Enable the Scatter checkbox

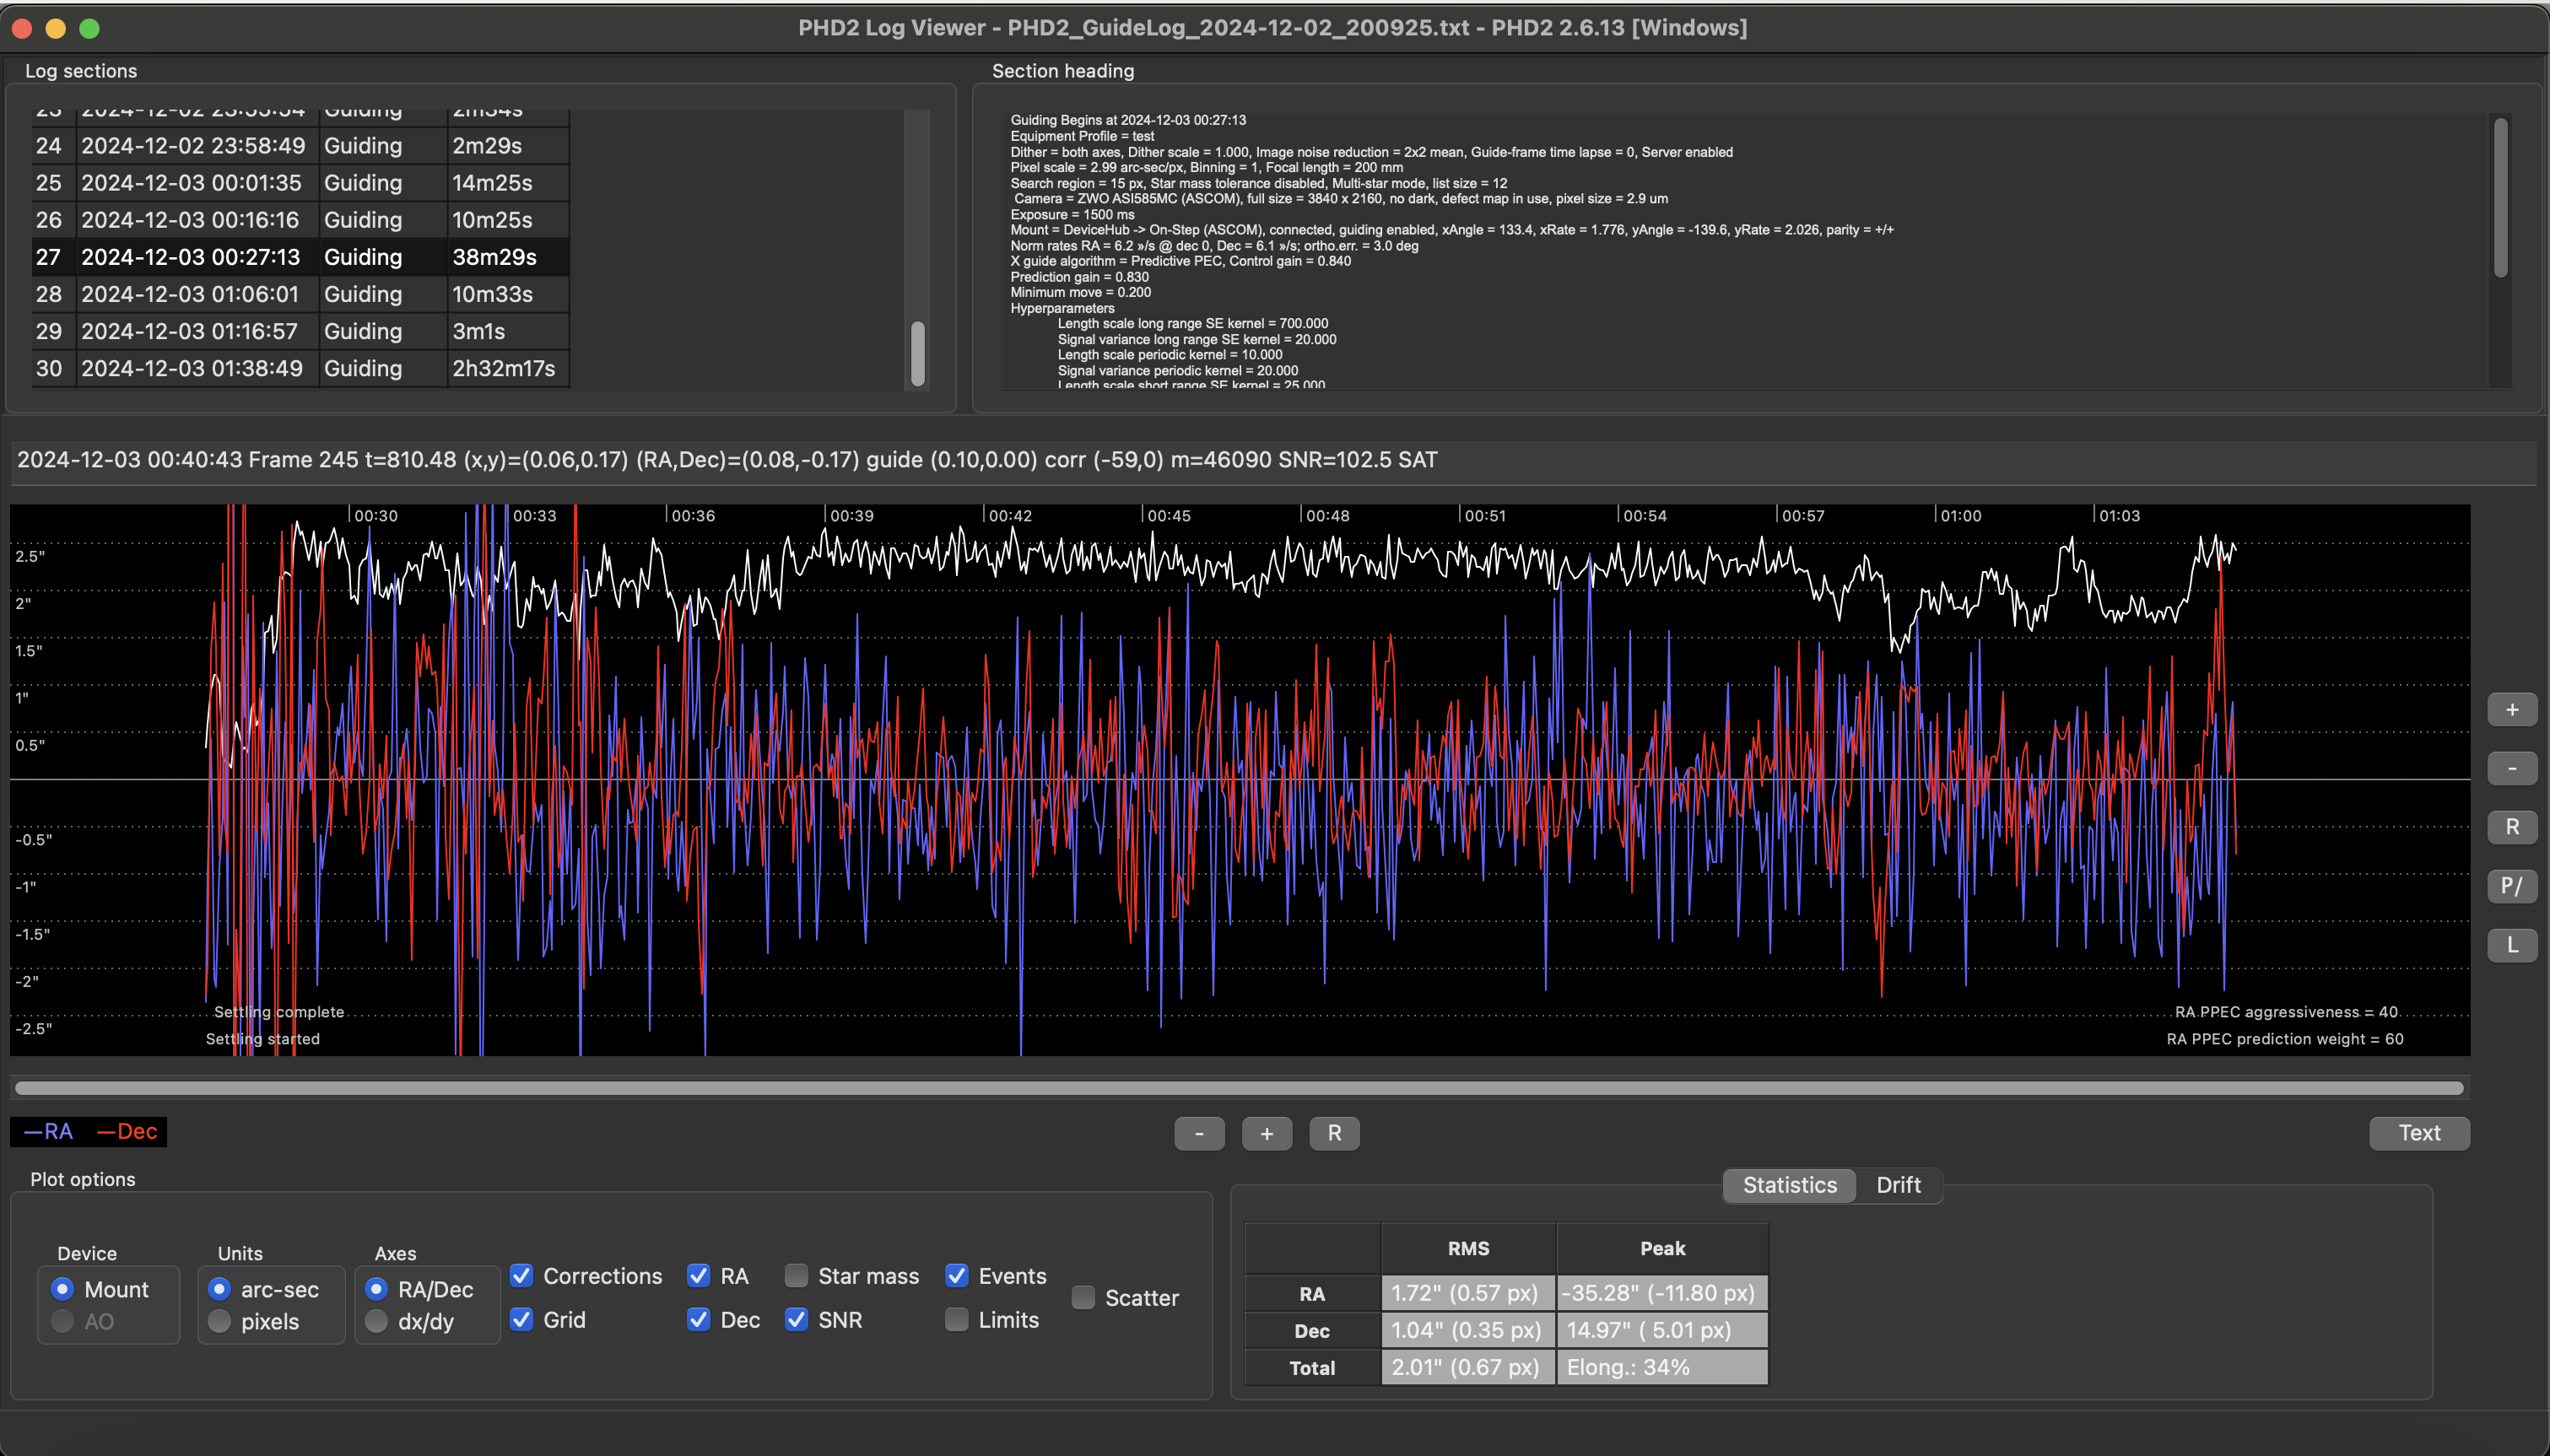click(x=1083, y=1298)
